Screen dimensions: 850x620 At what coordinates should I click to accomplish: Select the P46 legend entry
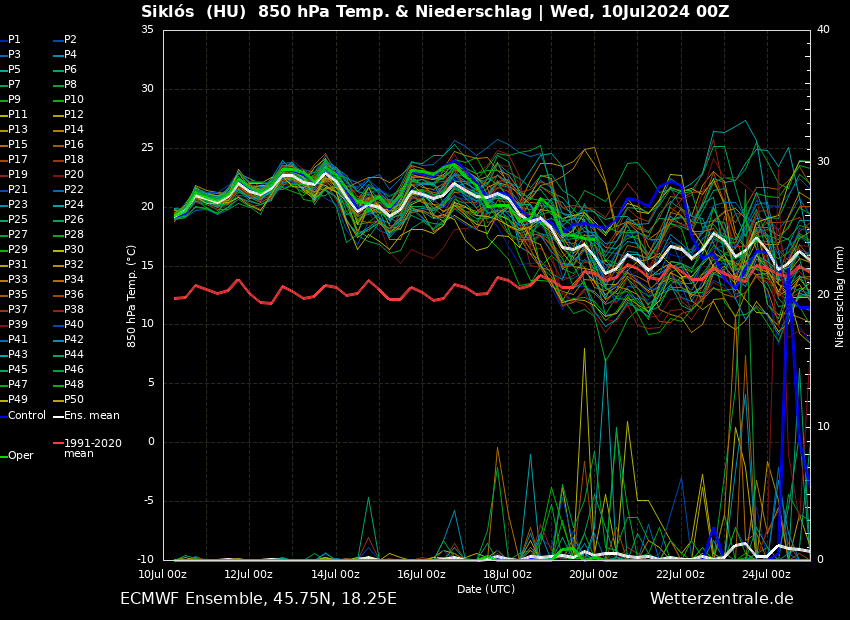click(74, 370)
